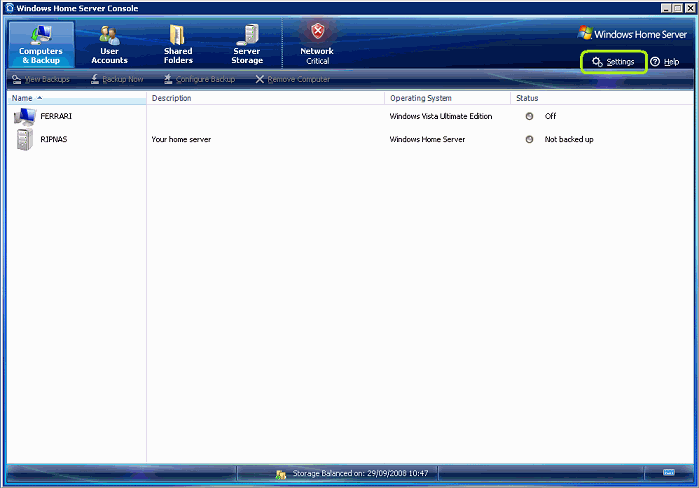Click View Backups toolbar button

pyautogui.click(x=41, y=79)
